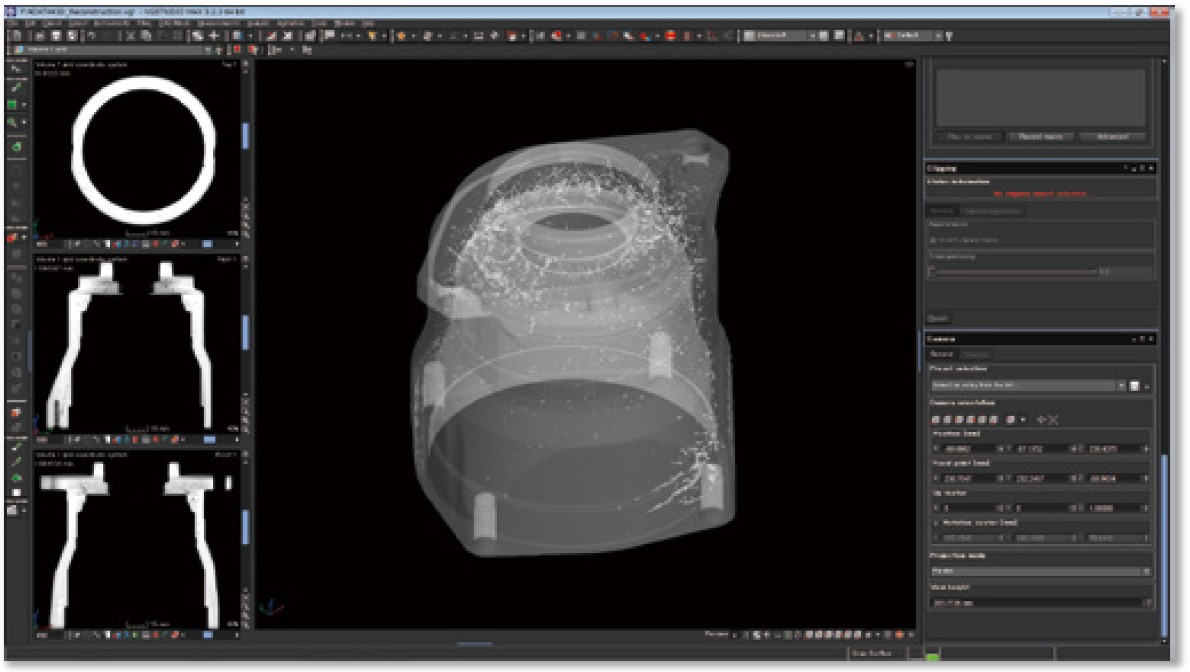Click the first camera view cube icon
This screenshot has height=672, width=1190.
936,419
